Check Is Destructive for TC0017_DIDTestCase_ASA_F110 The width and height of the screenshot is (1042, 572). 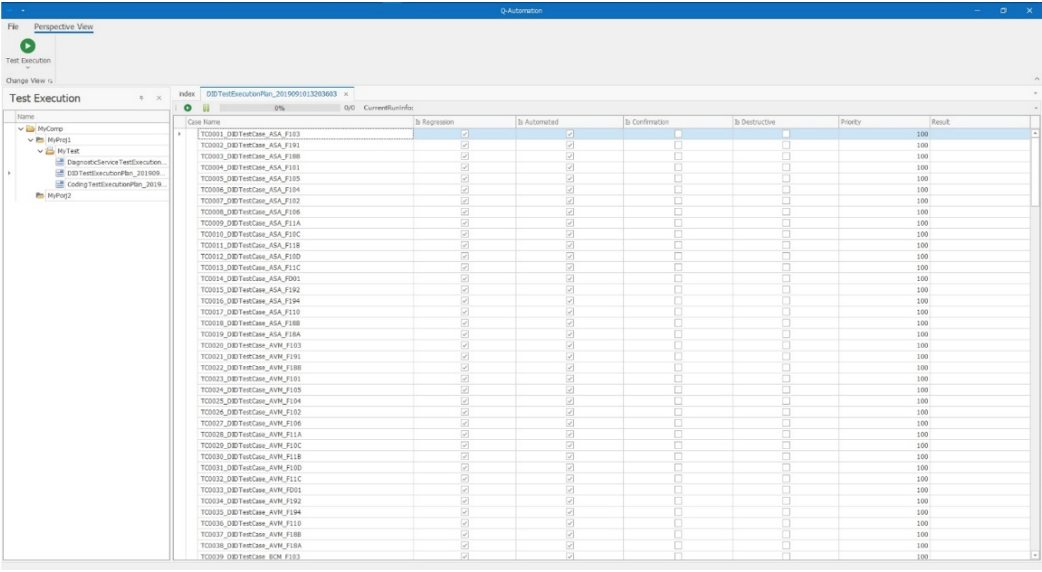pos(786,312)
